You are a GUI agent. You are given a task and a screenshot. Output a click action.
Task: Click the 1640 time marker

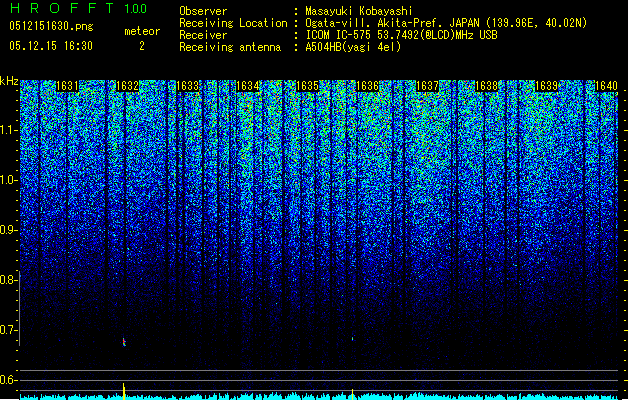606,86
